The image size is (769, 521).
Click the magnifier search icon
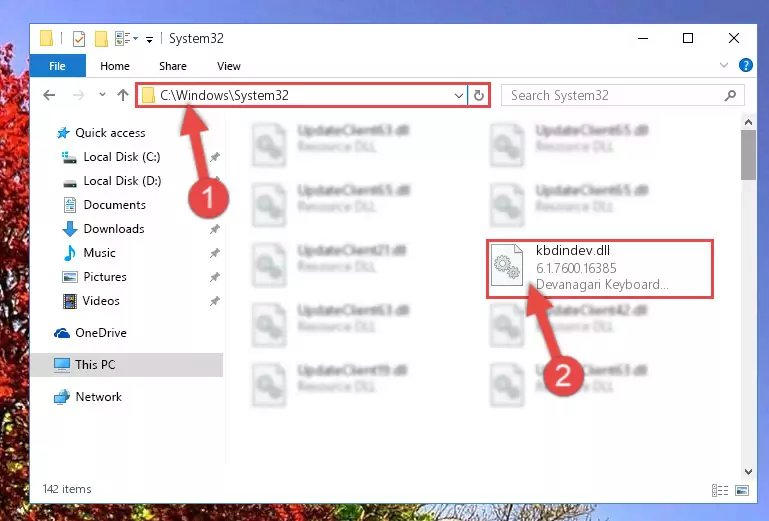point(730,95)
